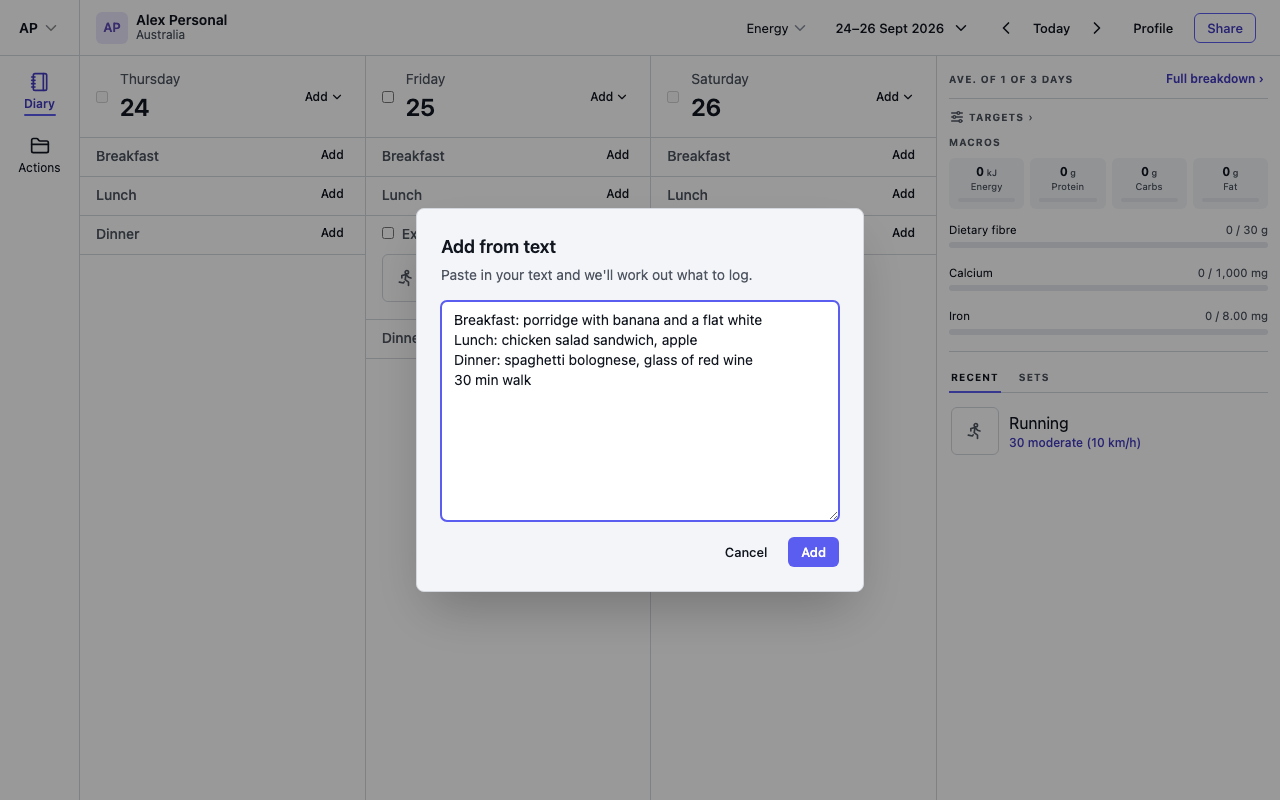Click the Targets sliders icon
The width and height of the screenshot is (1280, 800).
(x=957, y=117)
